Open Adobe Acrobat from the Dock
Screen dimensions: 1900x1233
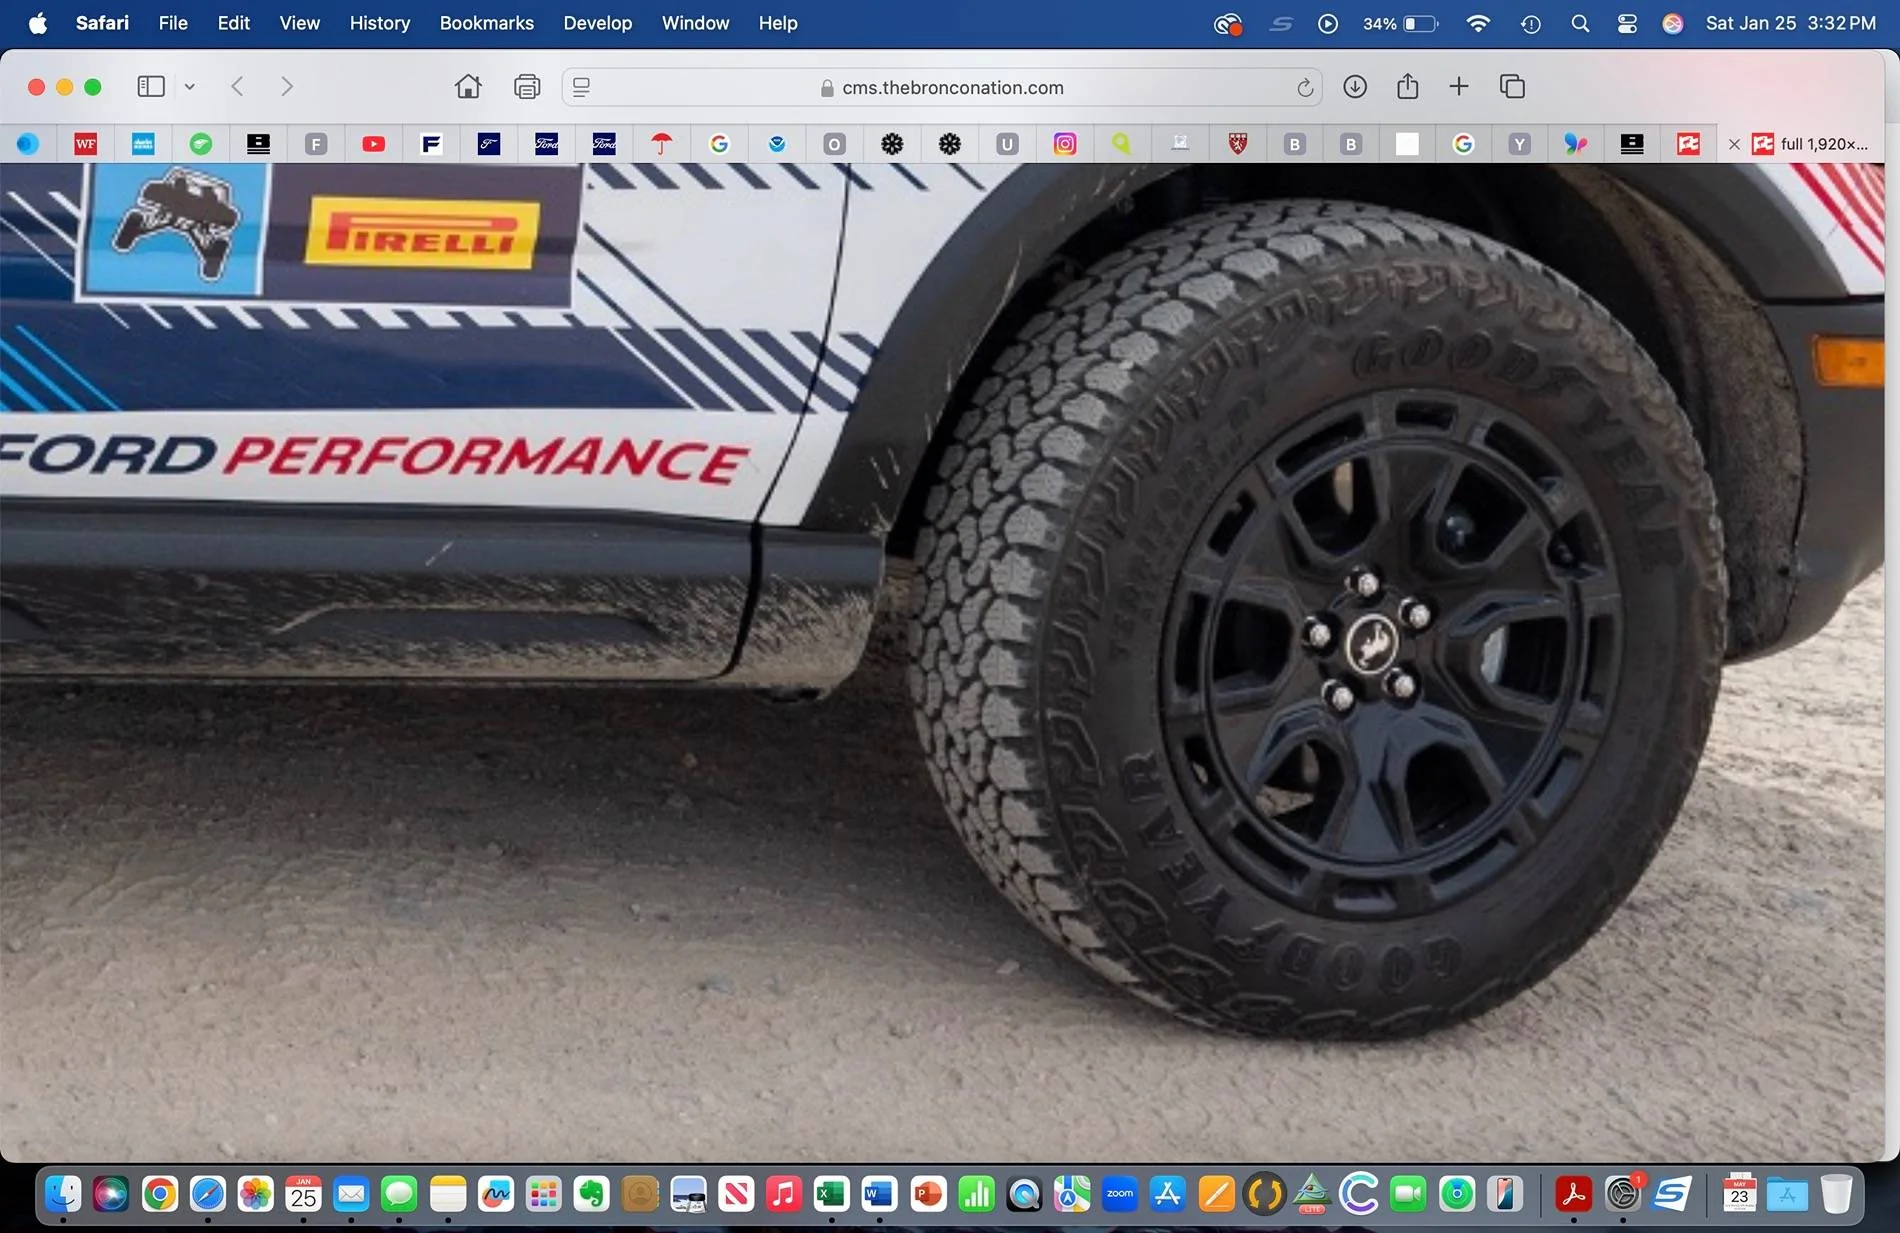point(1575,1194)
